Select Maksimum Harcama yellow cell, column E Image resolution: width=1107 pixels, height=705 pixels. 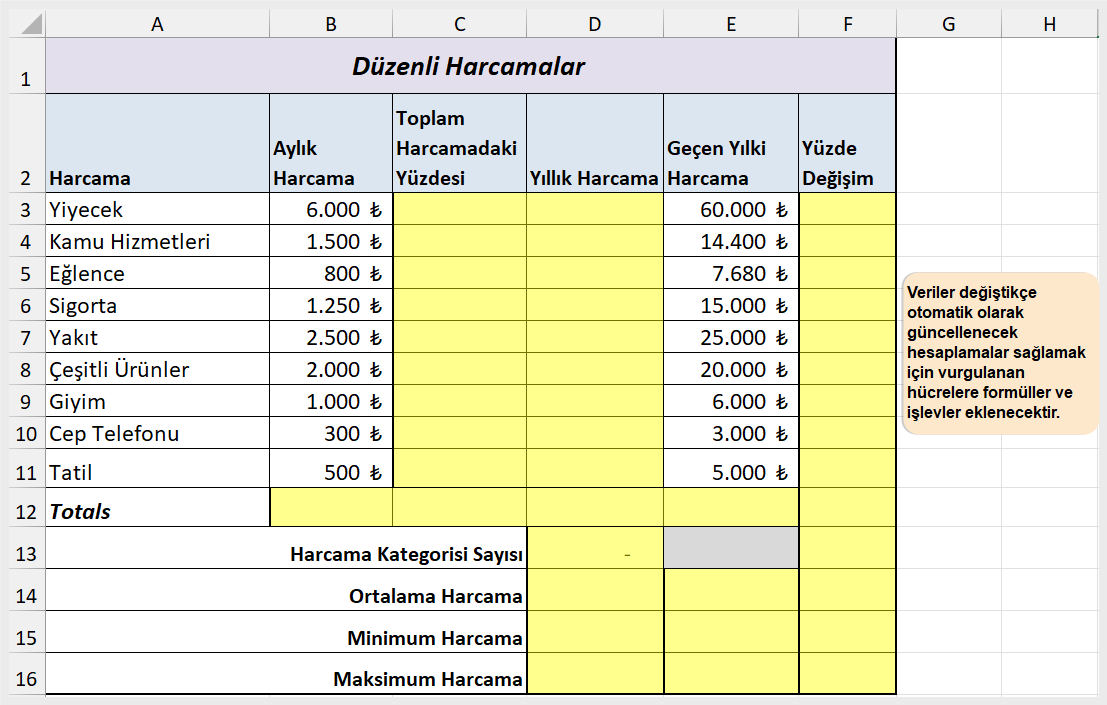click(x=731, y=673)
